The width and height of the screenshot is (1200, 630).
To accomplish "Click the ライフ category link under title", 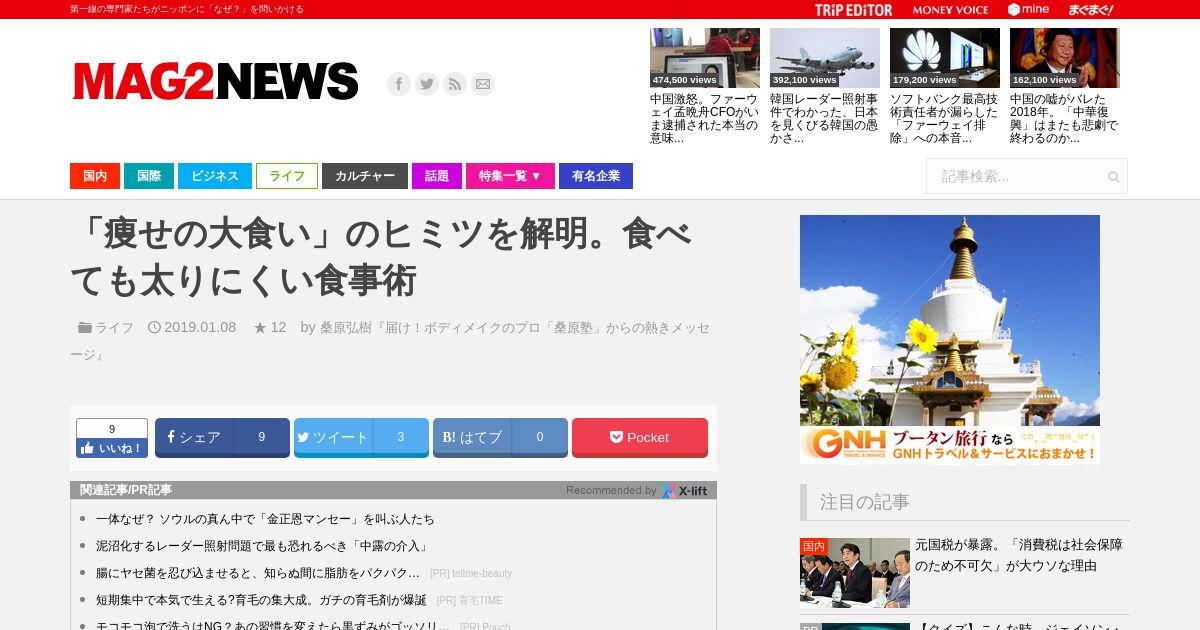I will (x=114, y=327).
